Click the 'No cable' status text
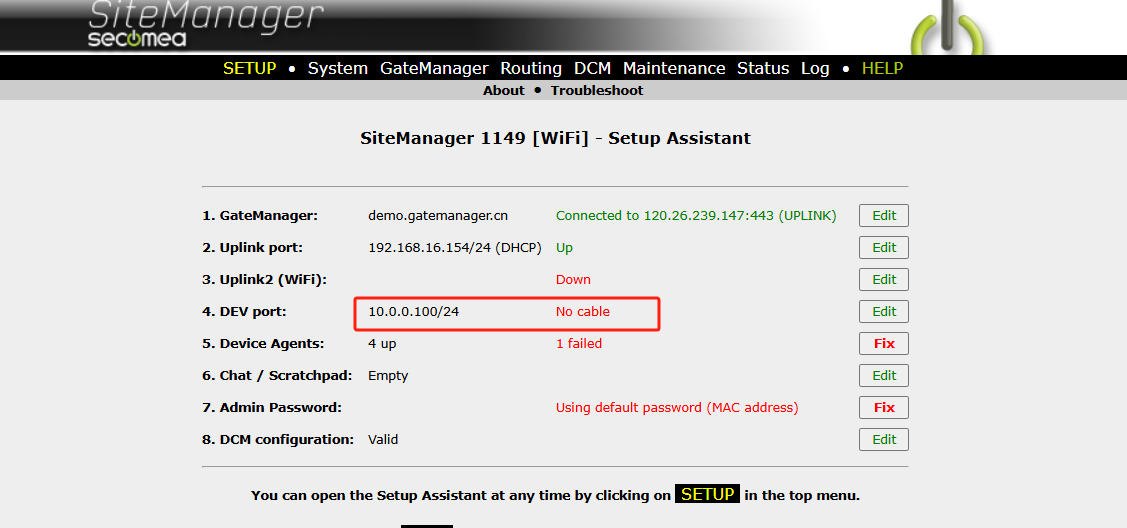 (x=583, y=312)
